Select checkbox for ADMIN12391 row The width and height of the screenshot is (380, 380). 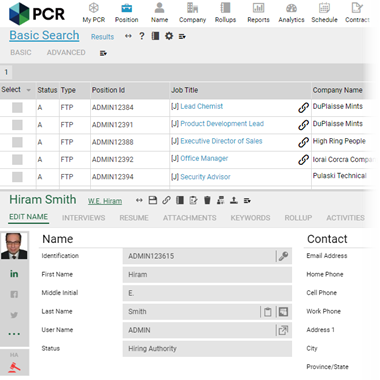click(17, 125)
